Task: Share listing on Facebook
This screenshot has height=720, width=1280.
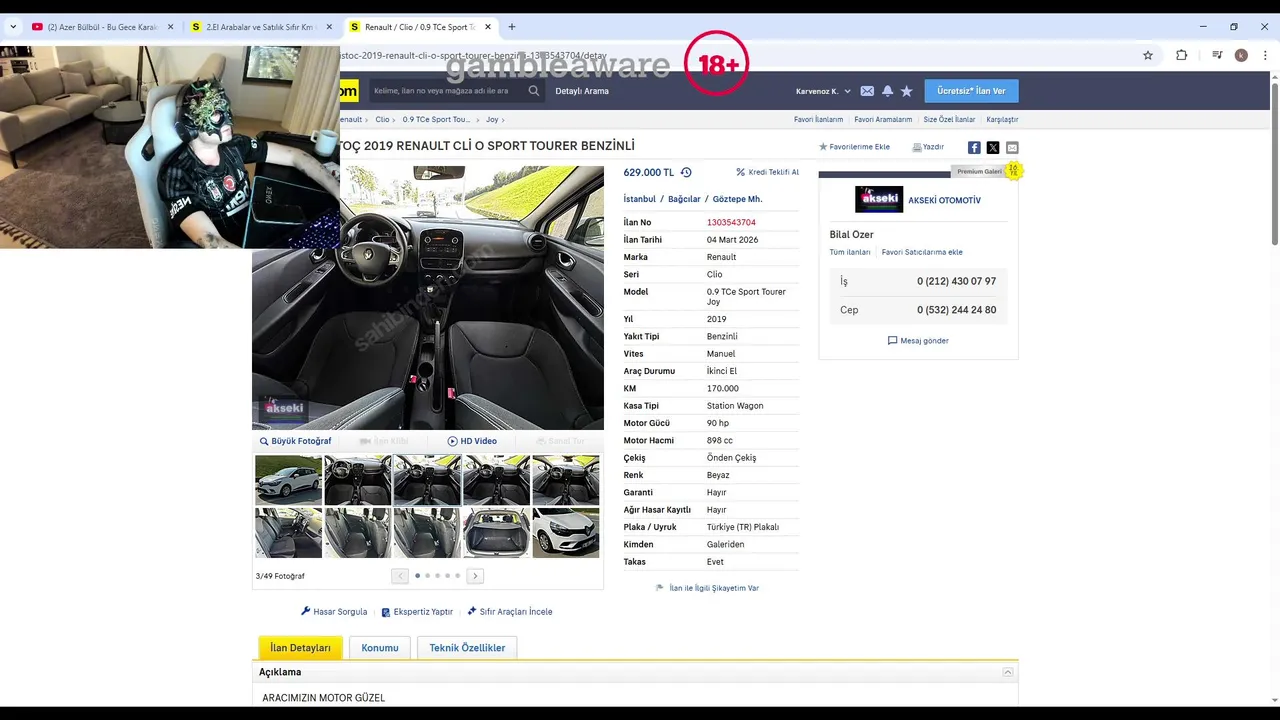Action: 974,147
